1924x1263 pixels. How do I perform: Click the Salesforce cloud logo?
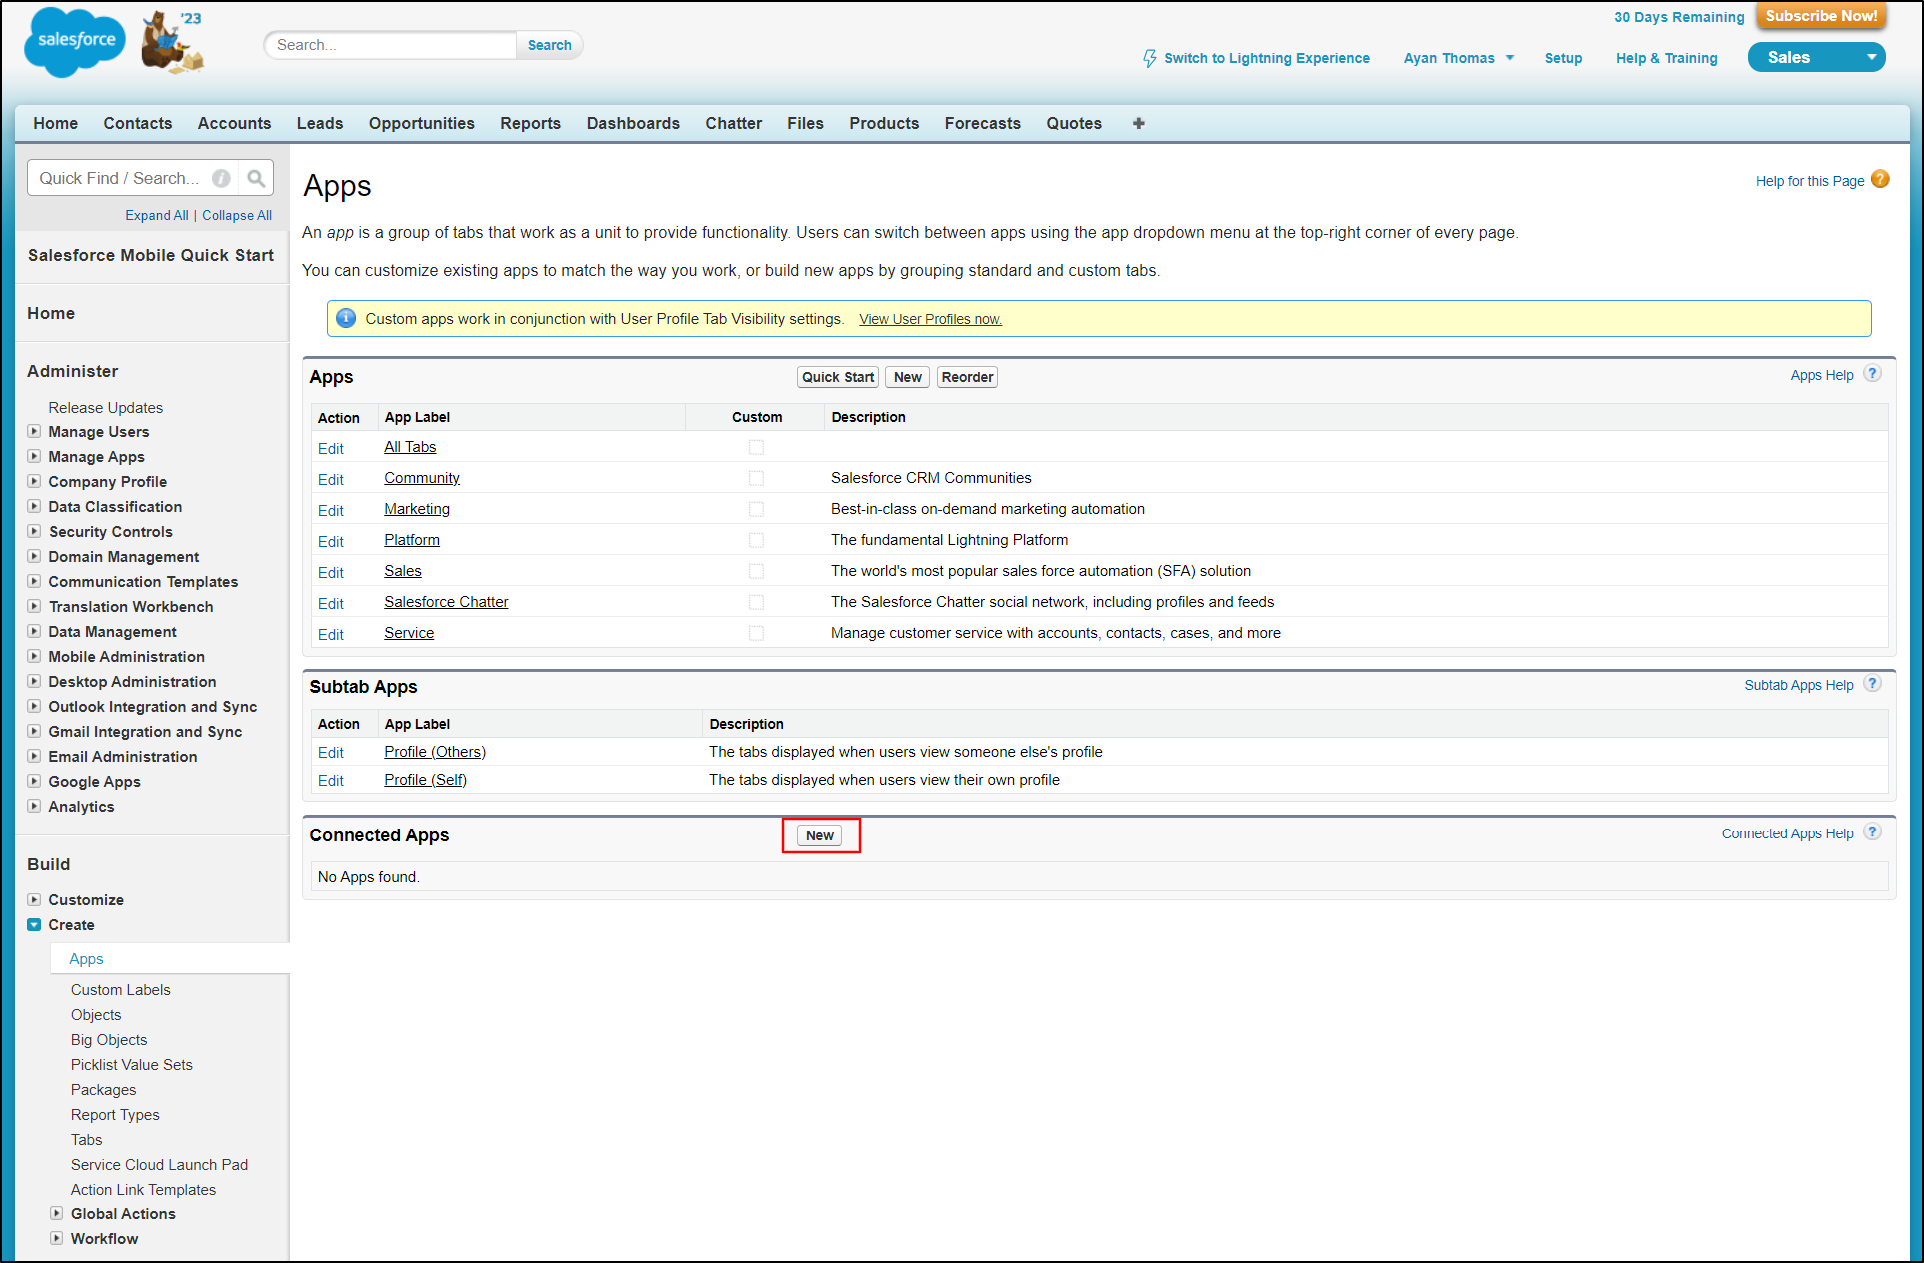pyautogui.click(x=75, y=41)
